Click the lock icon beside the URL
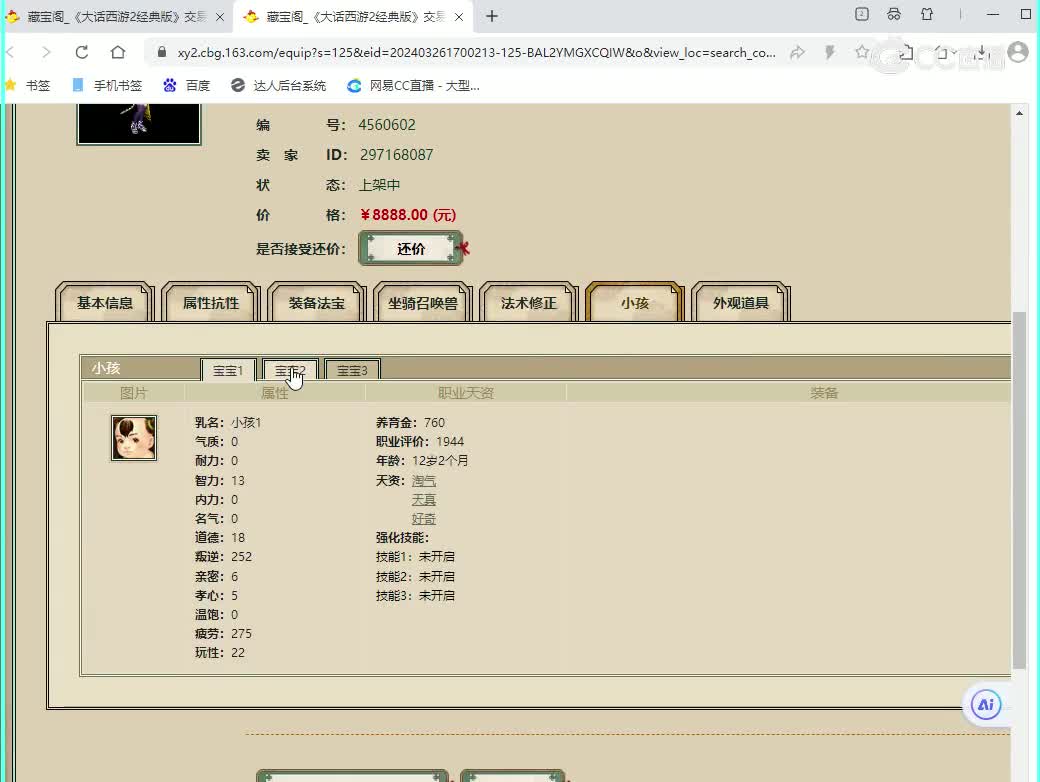1040x782 pixels. [x=162, y=52]
